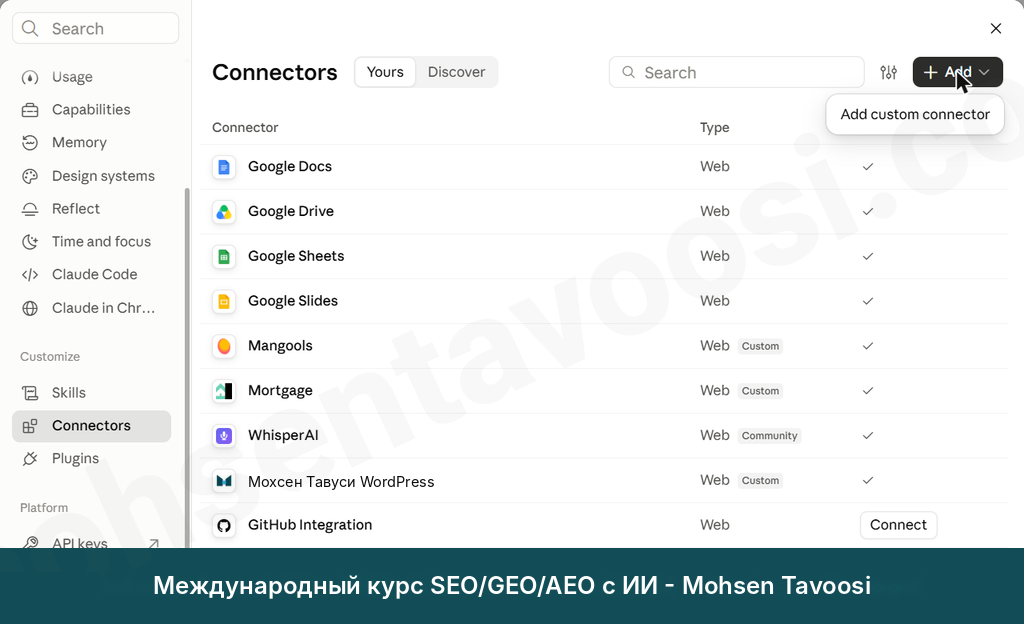Click the Google Docs connector icon
This screenshot has height=624, width=1024.
(224, 167)
